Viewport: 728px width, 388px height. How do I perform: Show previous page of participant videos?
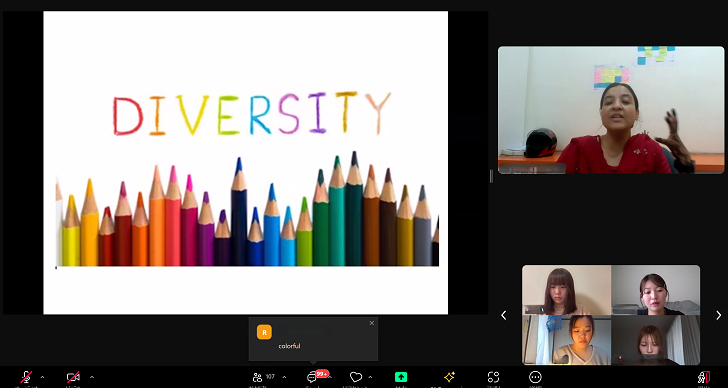click(x=504, y=315)
